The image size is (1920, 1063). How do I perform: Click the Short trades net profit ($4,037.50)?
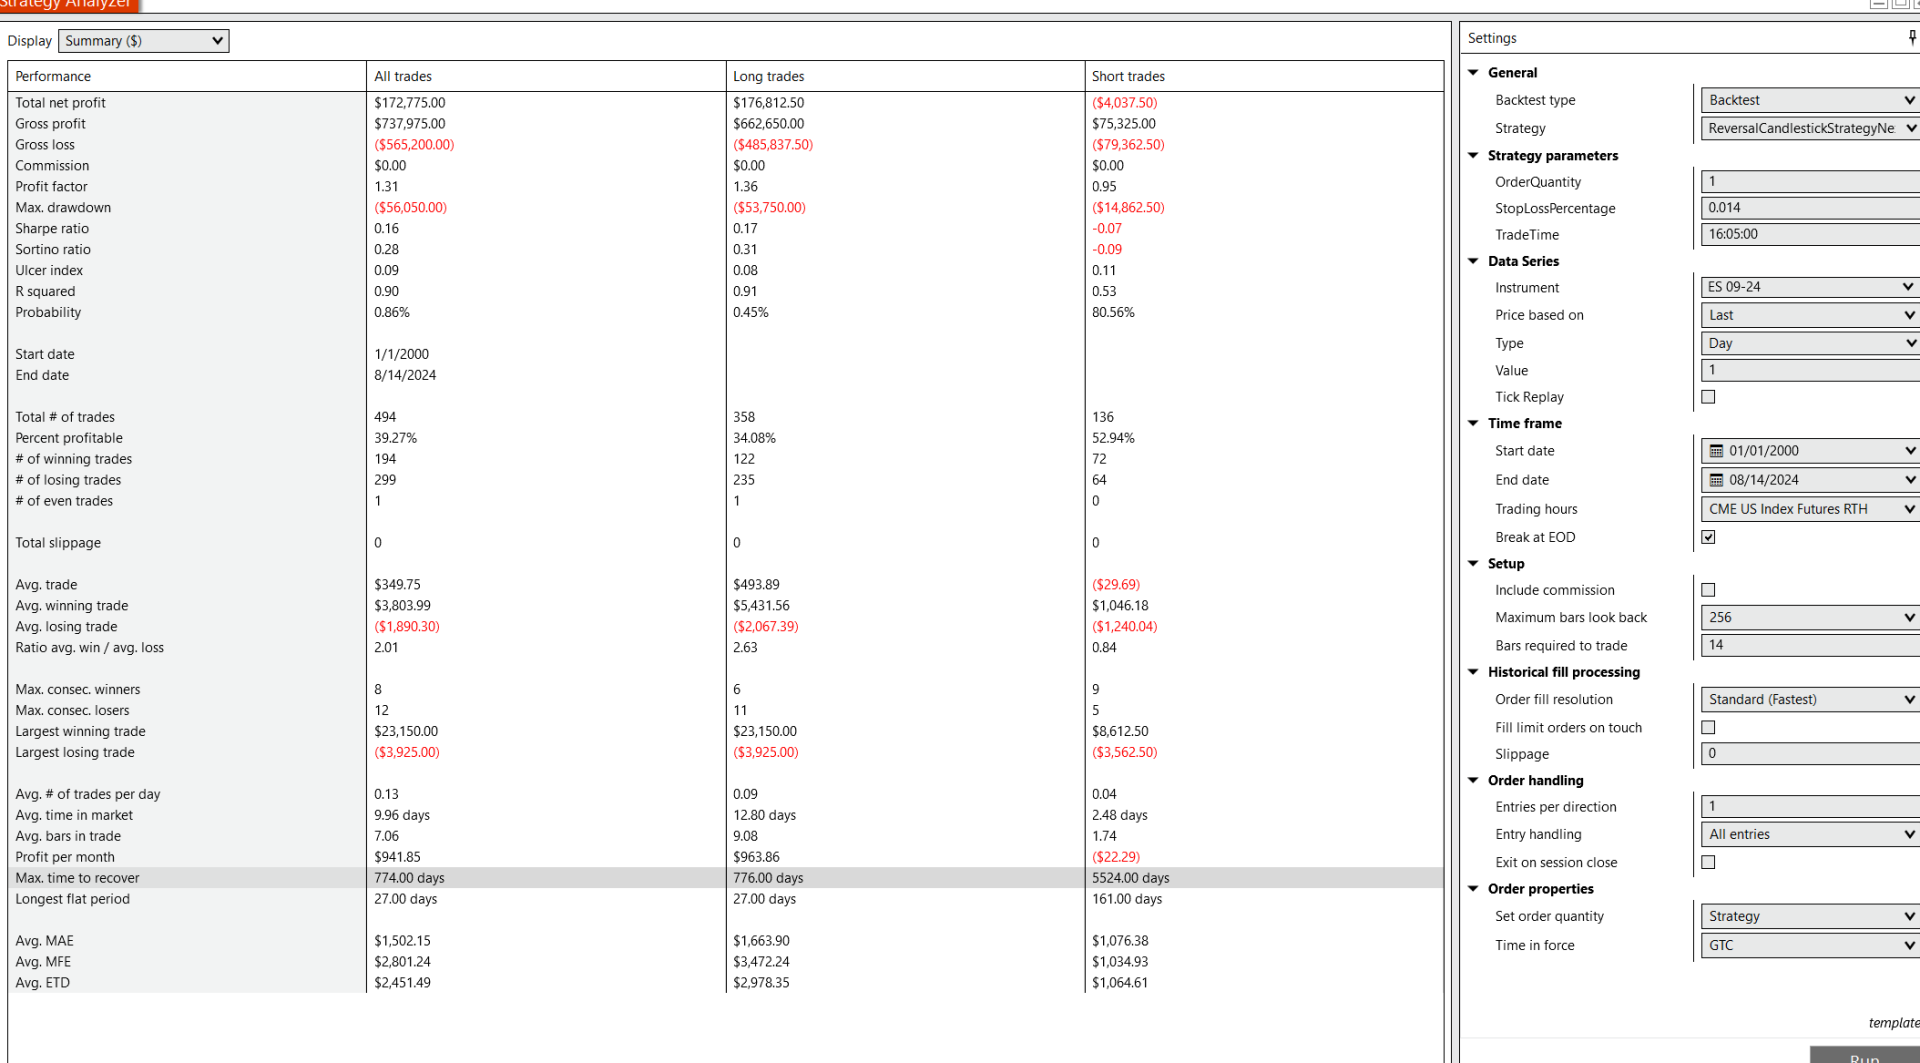click(1124, 103)
